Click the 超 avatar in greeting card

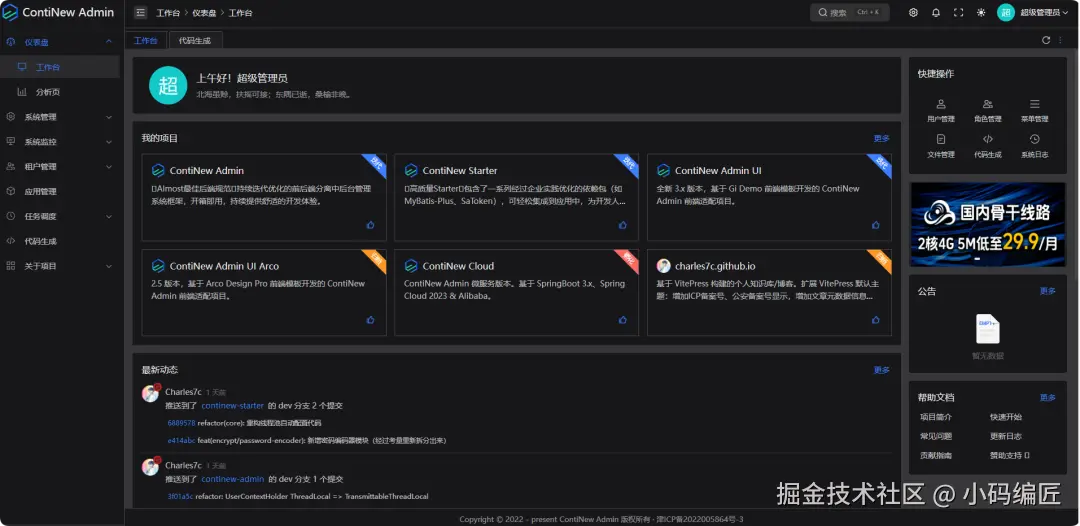click(x=168, y=85)
